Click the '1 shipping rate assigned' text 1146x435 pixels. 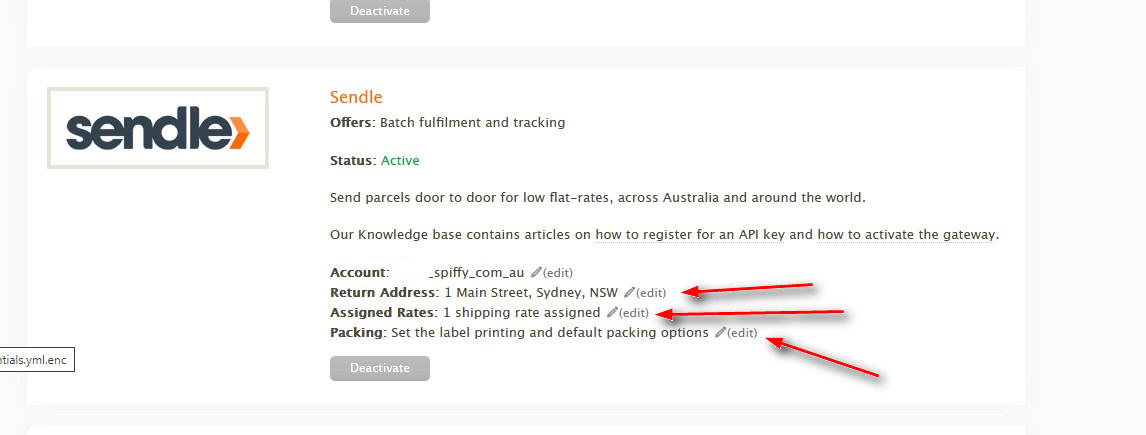pos(522,312)
